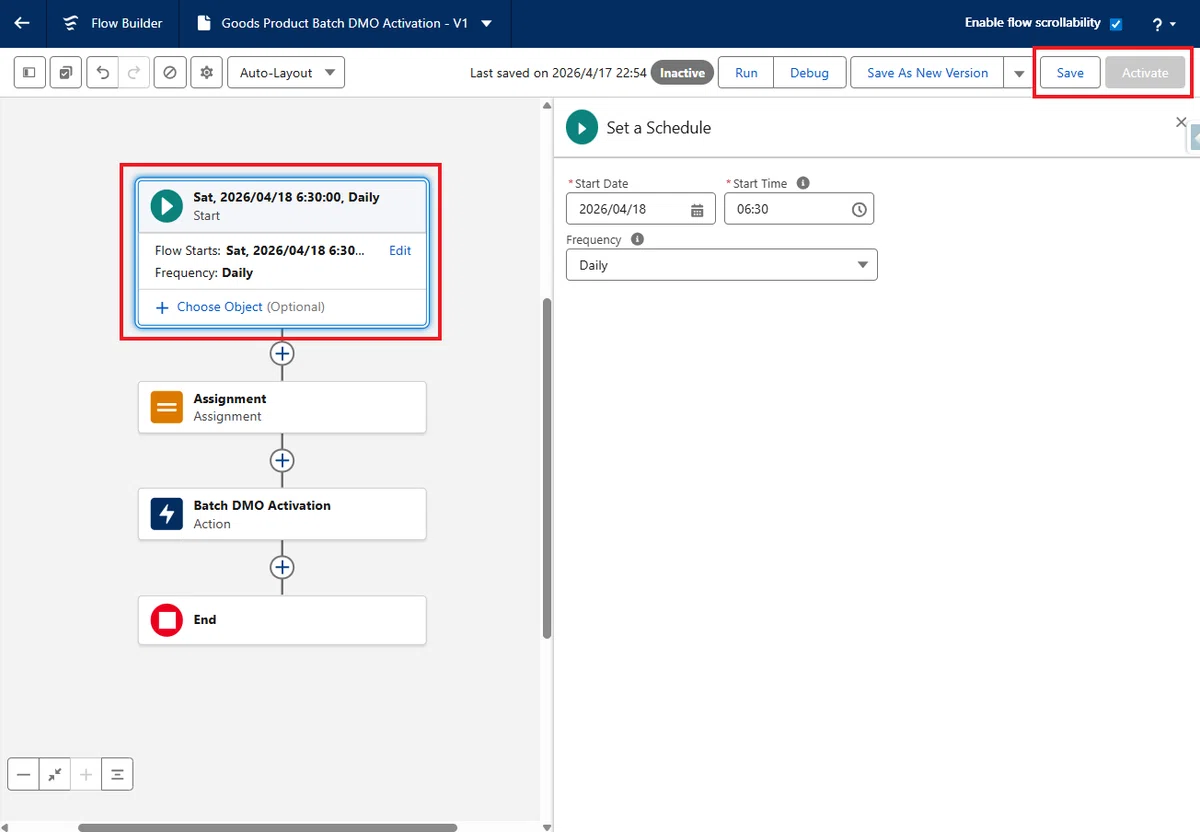Open the Auto-Layout dropdown
Viewport: 1200px width, 832px height.
(286, 73)
